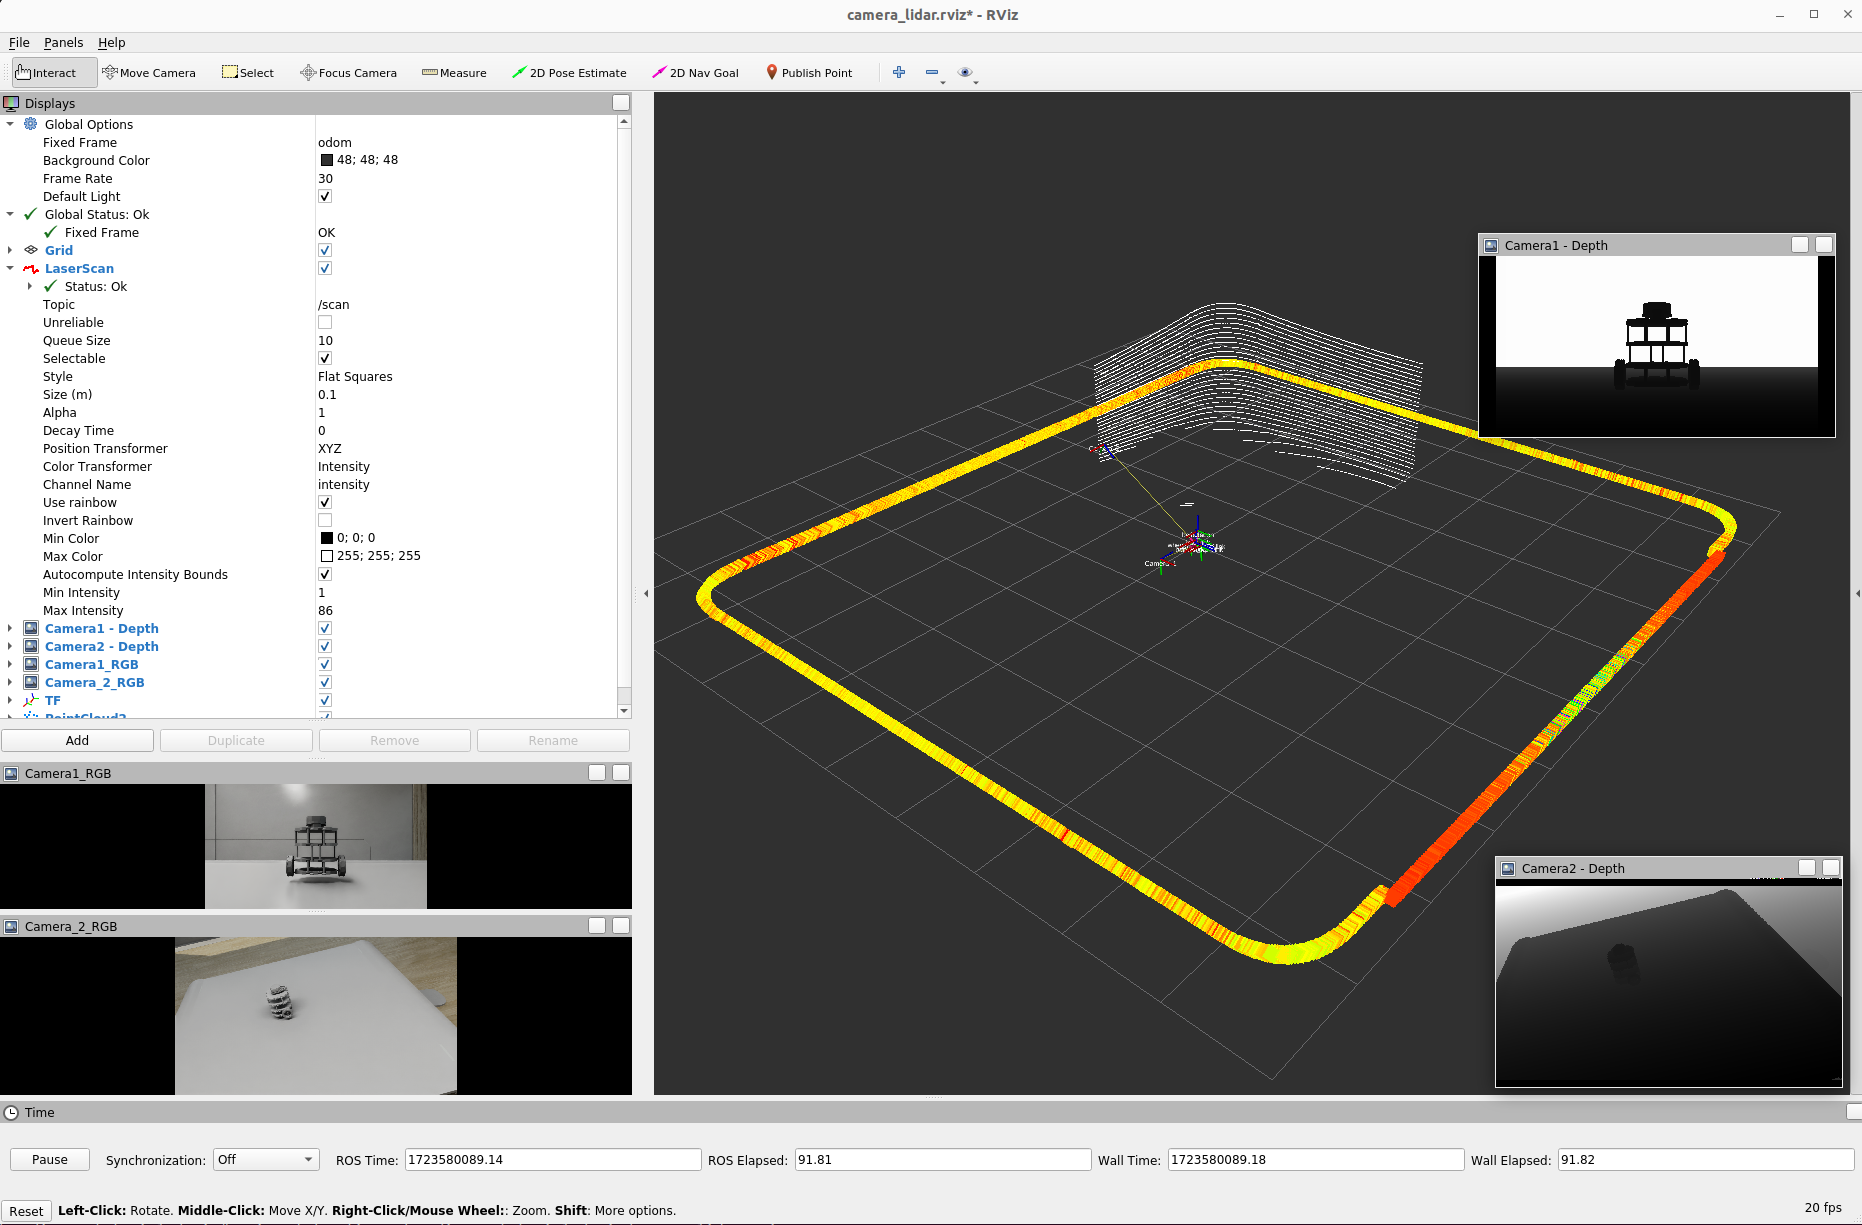Collapse the Global Options tree node

click(10, 124)
